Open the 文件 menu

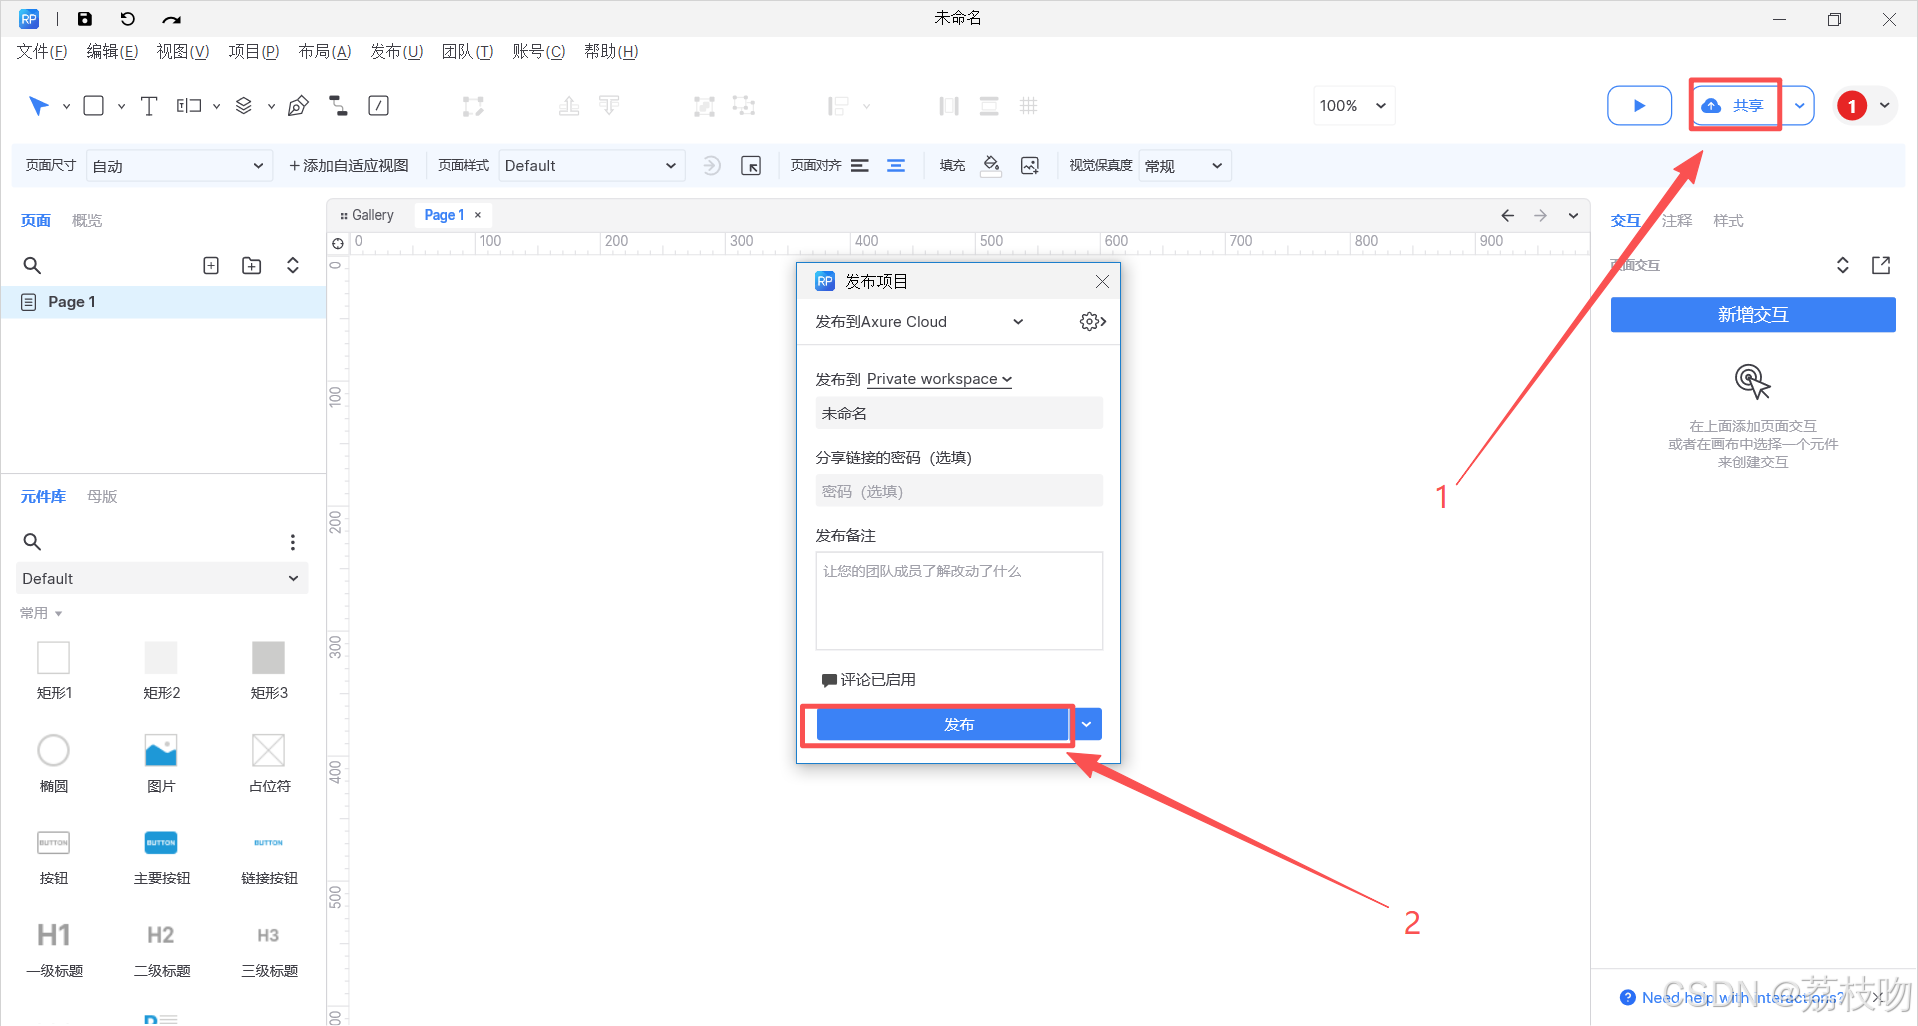[x=42, y=51]
